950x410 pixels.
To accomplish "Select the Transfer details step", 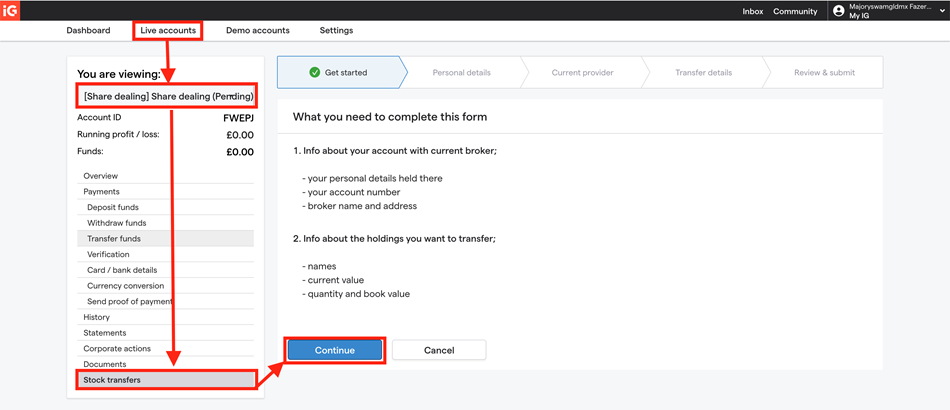I will point(703,72).
